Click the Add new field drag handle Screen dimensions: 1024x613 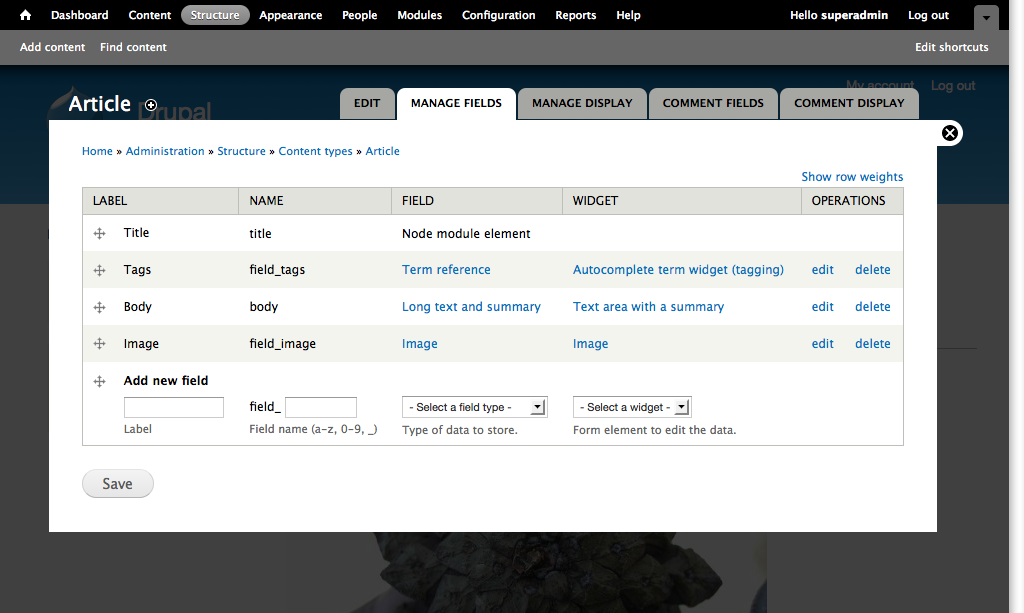[99, 381]
